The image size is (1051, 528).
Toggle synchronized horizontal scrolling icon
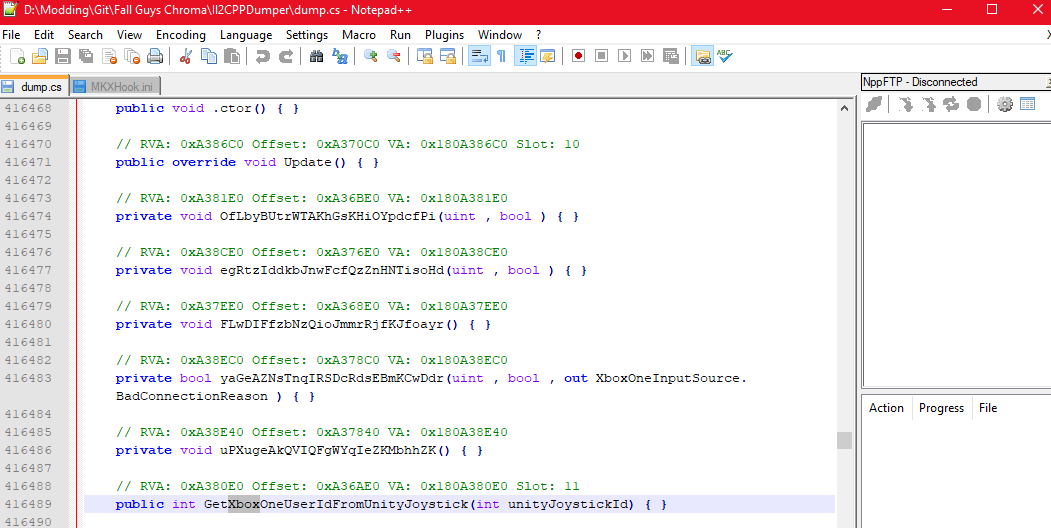[448, 57]
